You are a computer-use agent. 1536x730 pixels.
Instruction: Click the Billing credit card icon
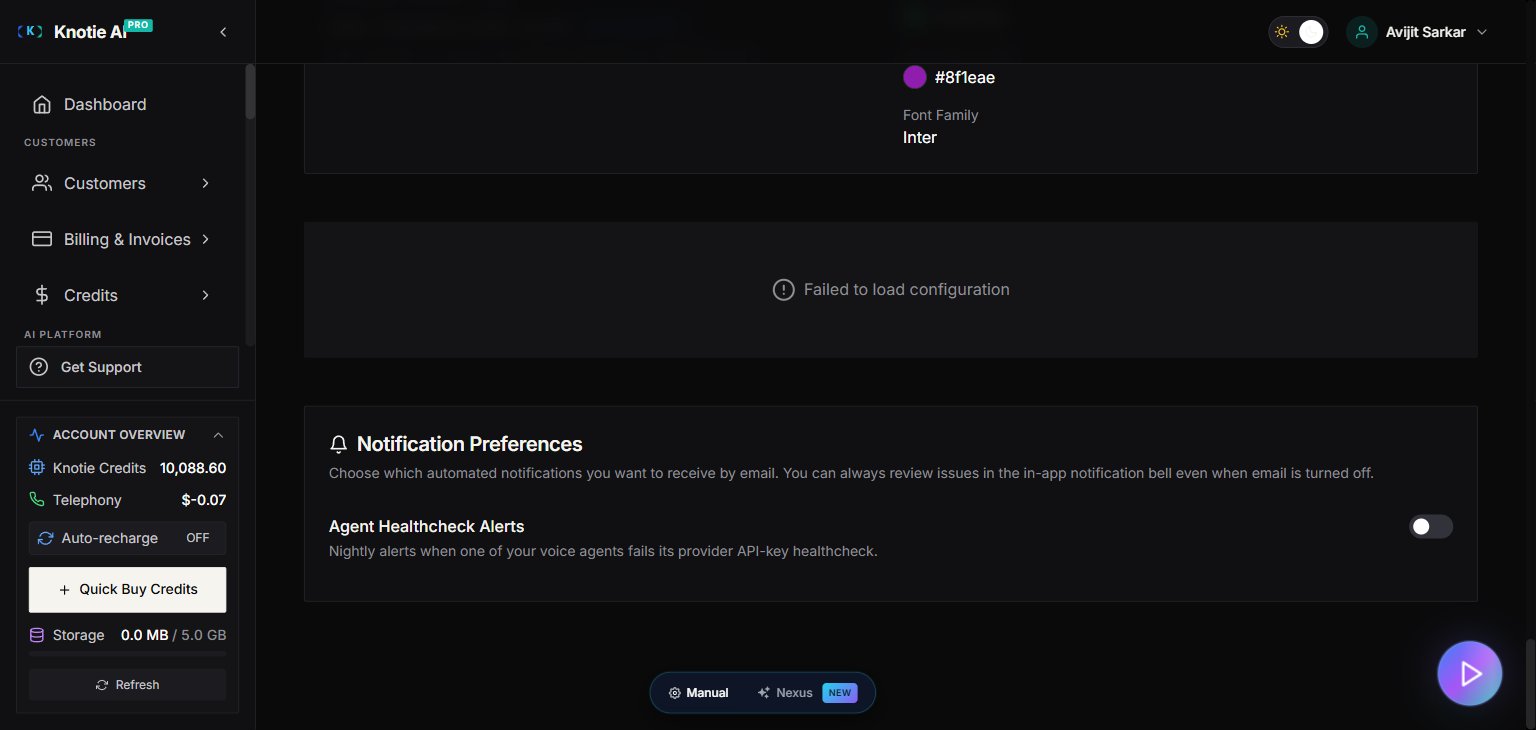click(x=42, y=239)
